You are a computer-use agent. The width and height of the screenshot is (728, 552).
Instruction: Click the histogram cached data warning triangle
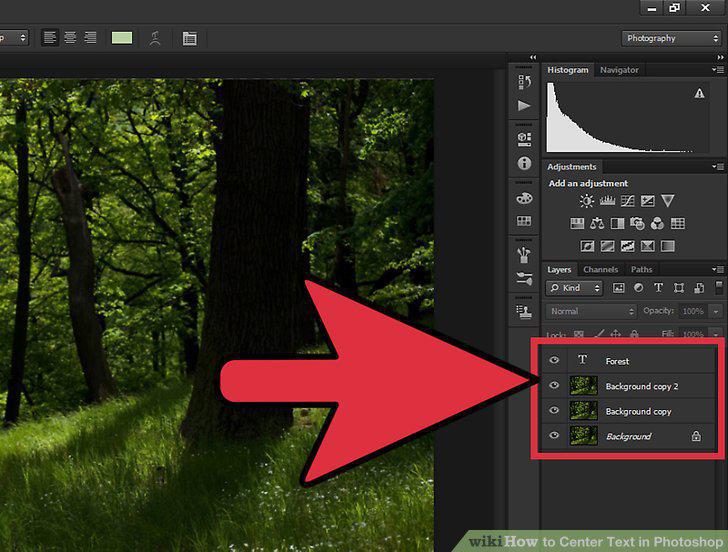click(x=699, y=93)
